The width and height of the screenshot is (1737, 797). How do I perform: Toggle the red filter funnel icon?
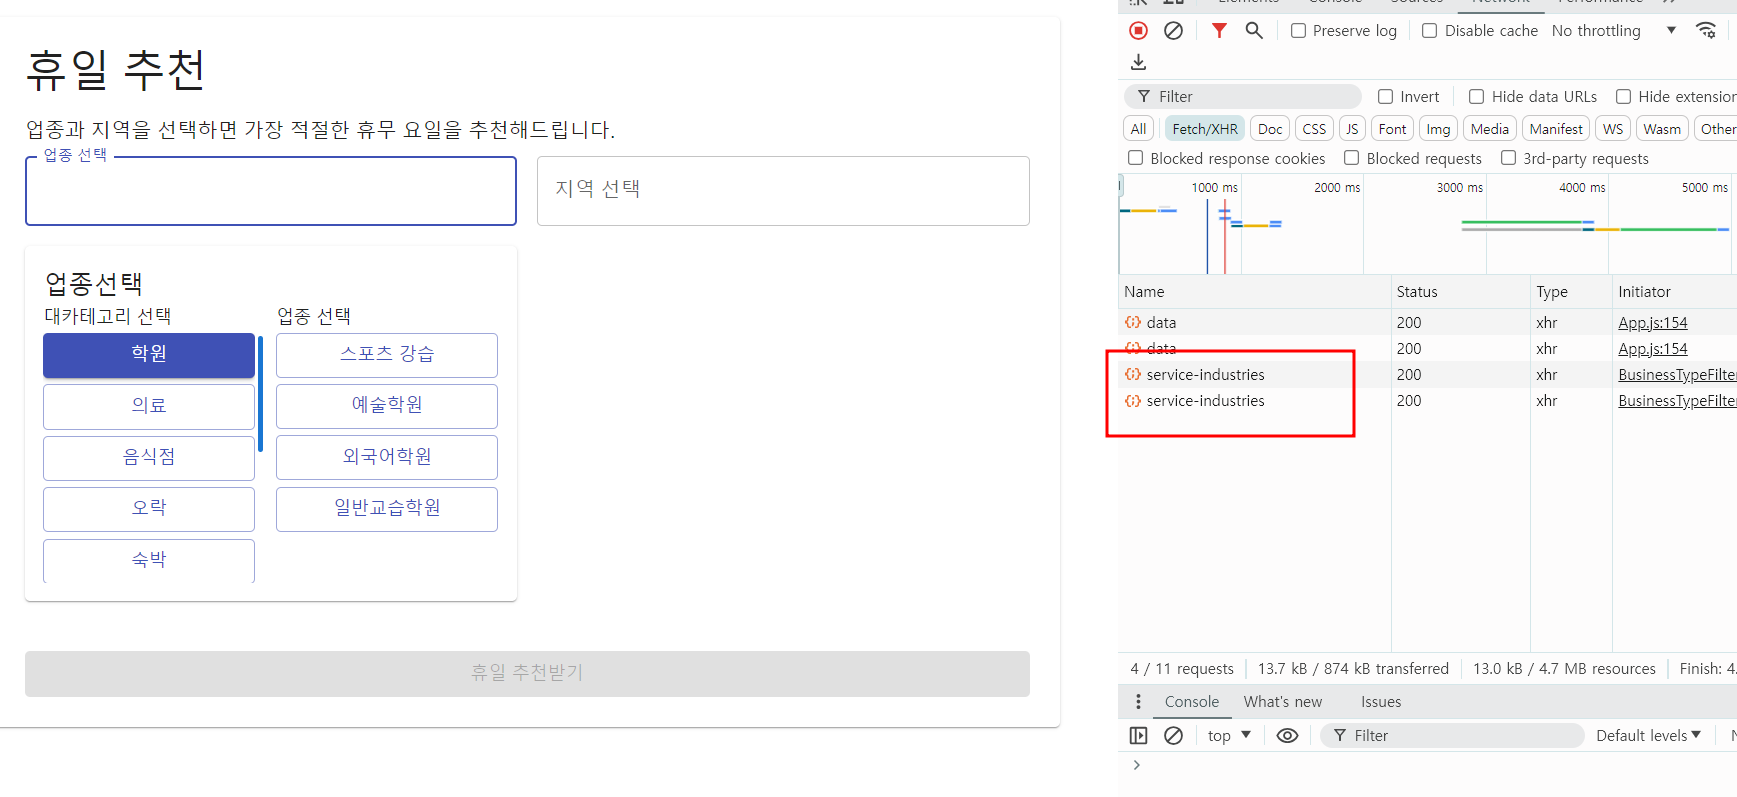coord(1219,31)
